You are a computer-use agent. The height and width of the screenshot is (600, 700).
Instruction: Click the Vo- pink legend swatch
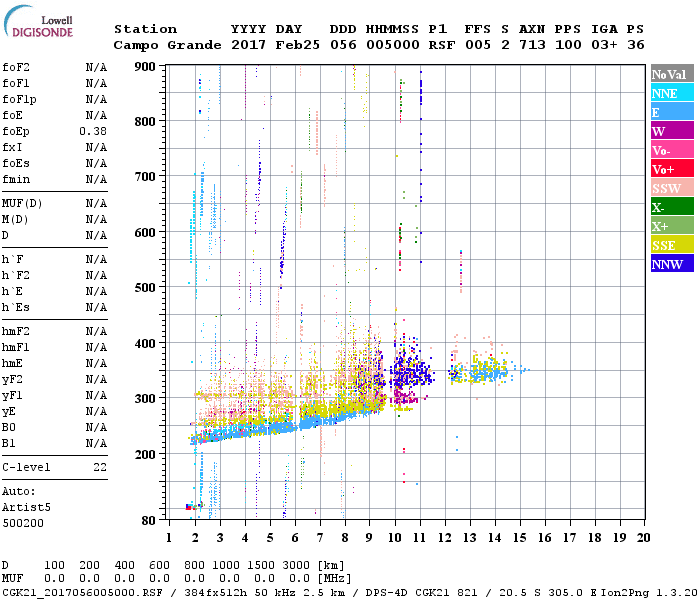671,150
